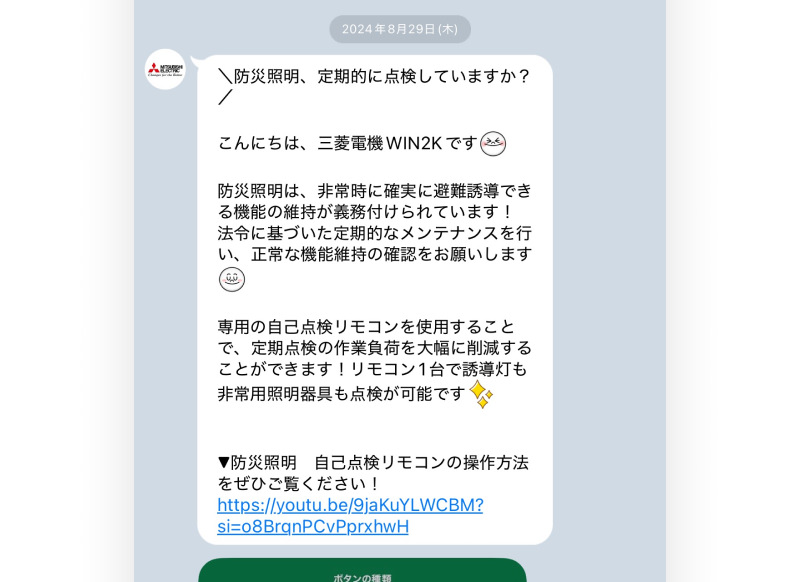Click the をぜひご覧ください！ text line
The image size is (800, 582).
pyautogui.click(x=299, y=484)
